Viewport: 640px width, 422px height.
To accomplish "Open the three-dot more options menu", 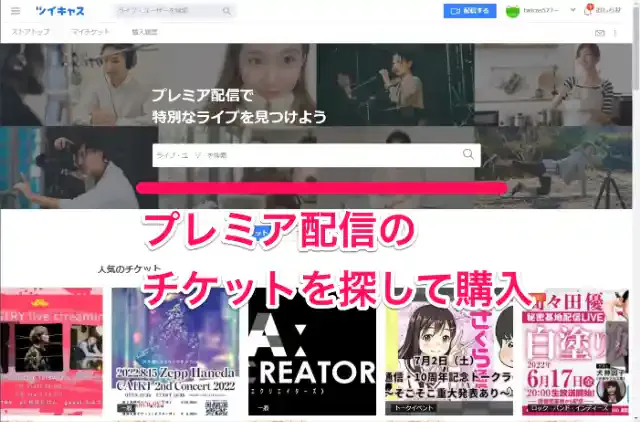I will [615, 33].
